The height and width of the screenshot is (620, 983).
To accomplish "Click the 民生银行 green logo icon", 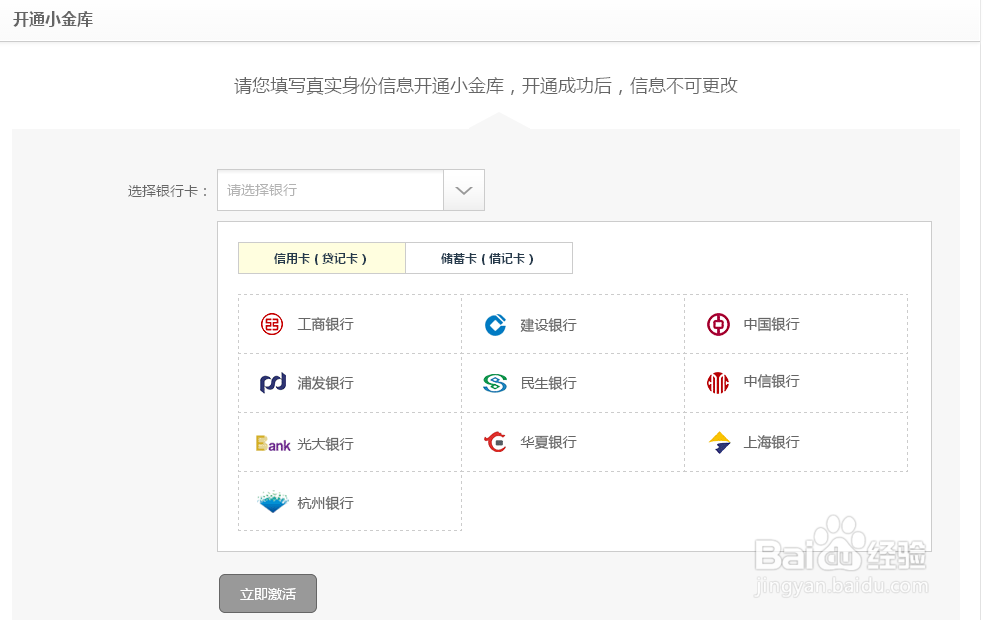I will coord(495,383).
